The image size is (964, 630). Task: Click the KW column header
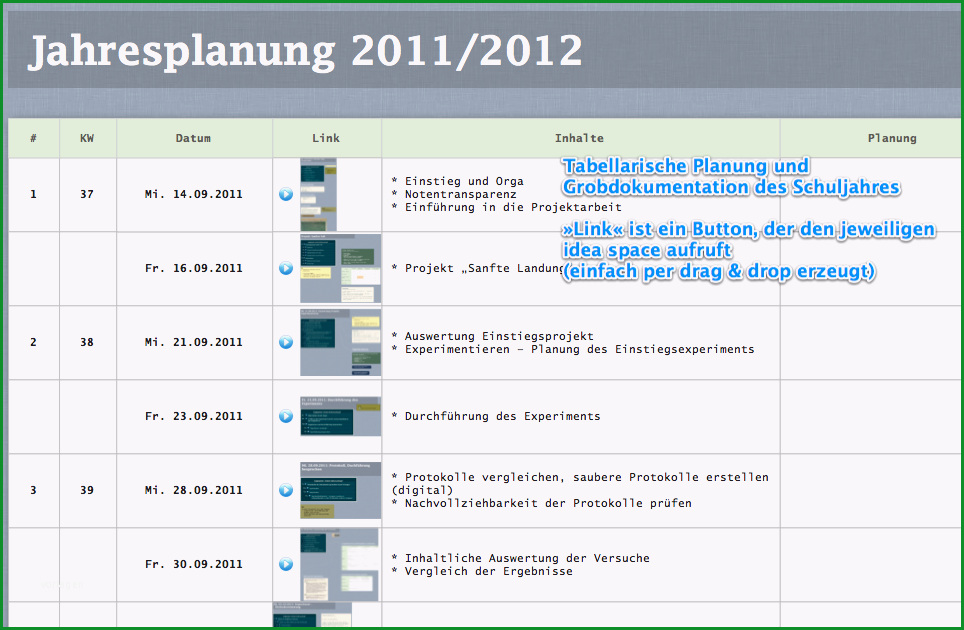click(x=87, y=138)
